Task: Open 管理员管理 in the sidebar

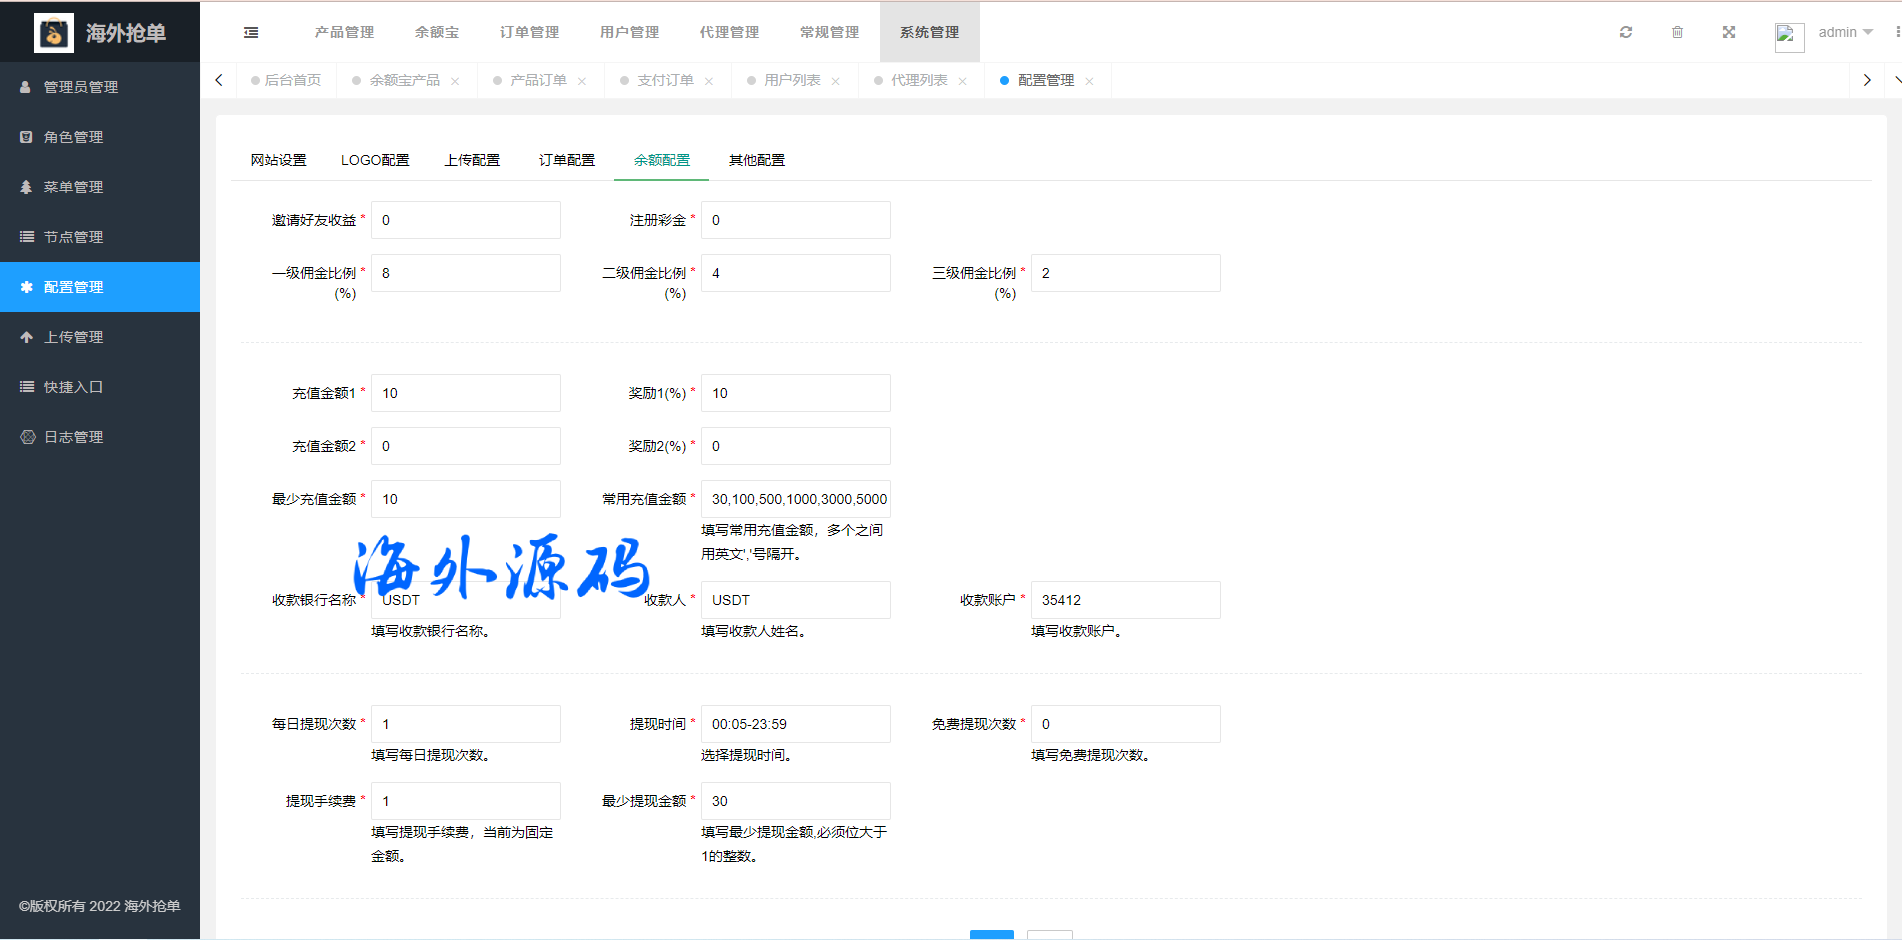Action: click(x=81, y=87)
